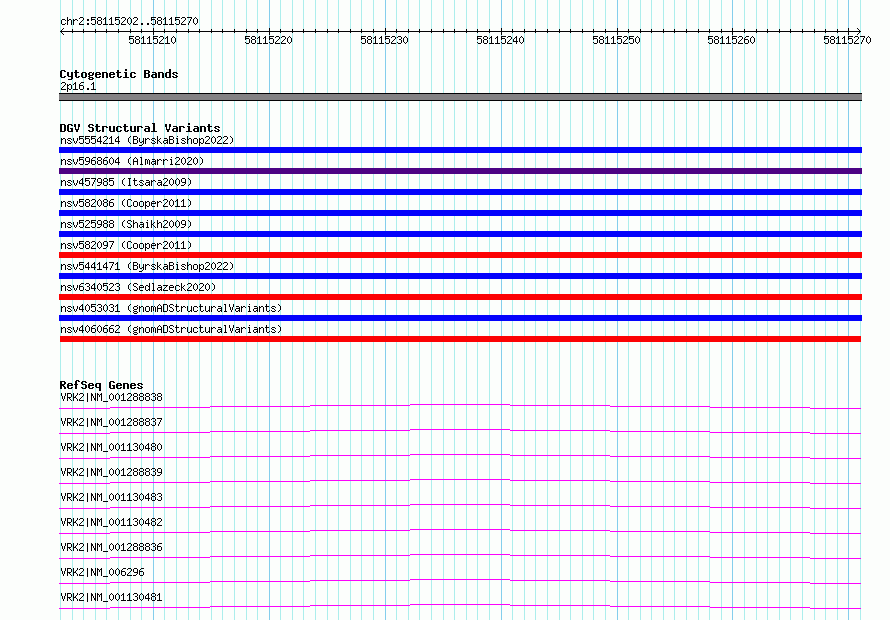This screenshot has width=890, height=620.
Task: Click the gray 2p16.1 cytogenetic band bar
Action: pyautogui.click(x=460, y=97)
